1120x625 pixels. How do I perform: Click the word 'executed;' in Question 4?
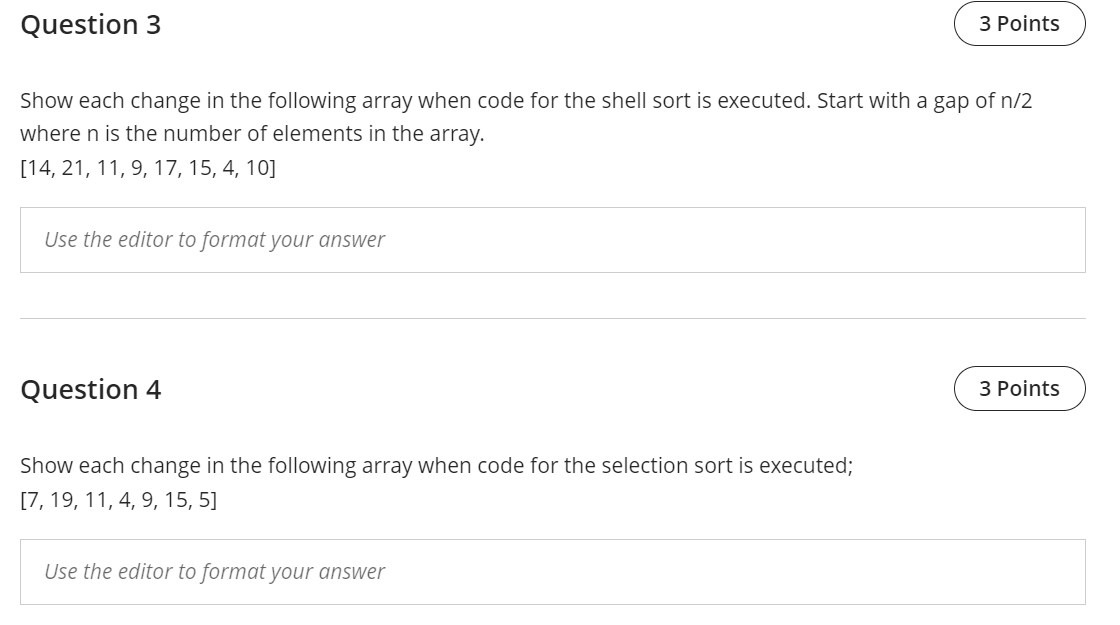pyautogui.click(x=806, y=466)
